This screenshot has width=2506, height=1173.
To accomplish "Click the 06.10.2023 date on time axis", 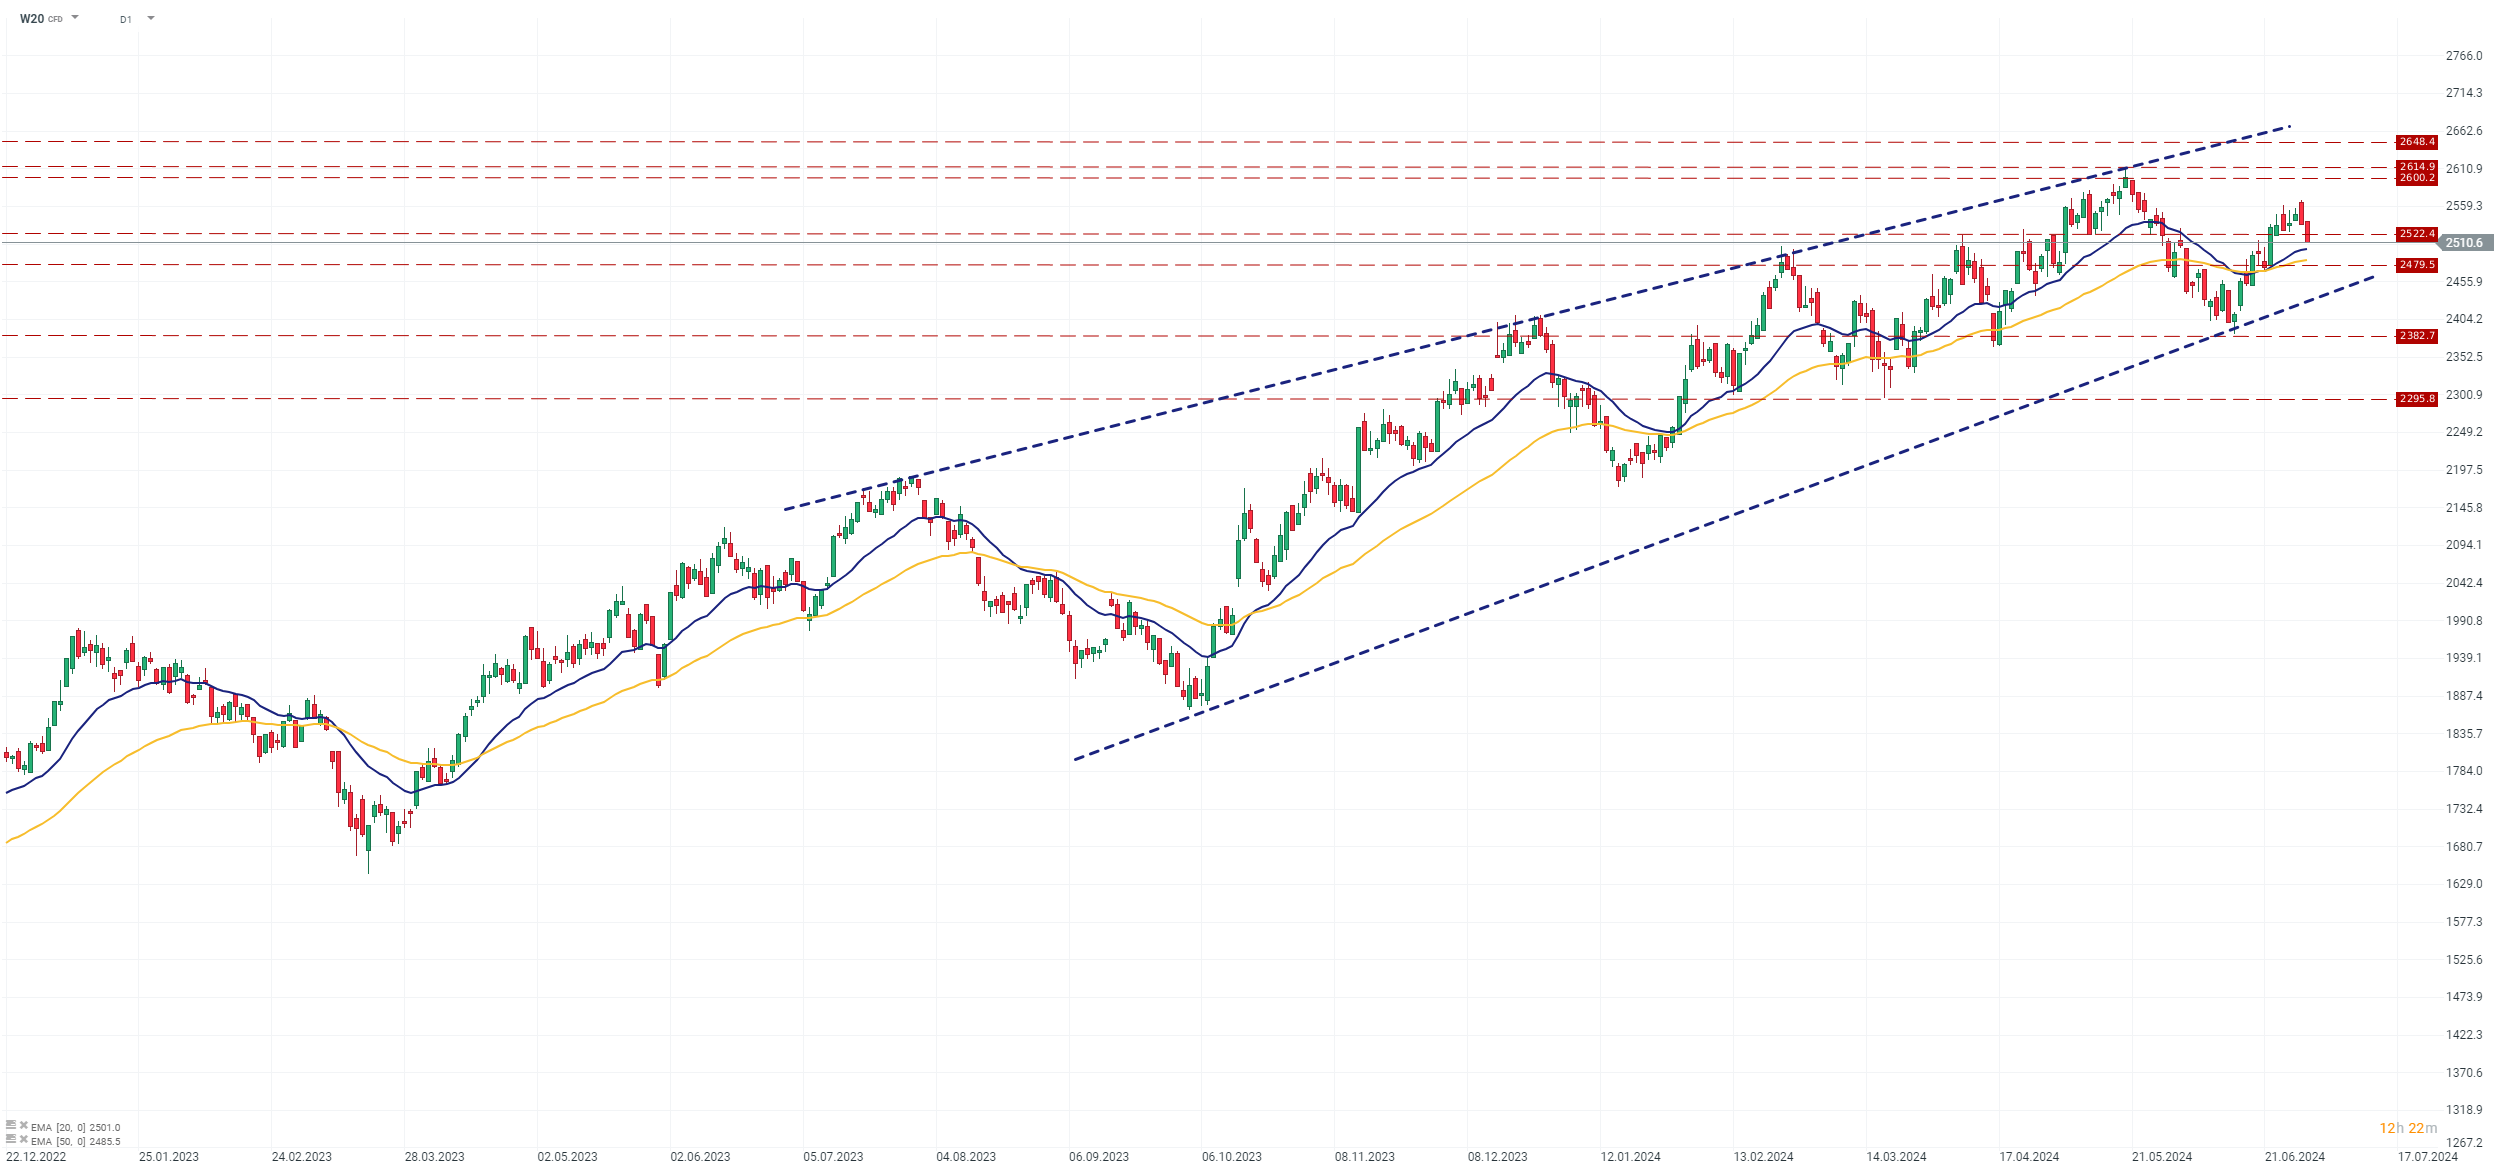I will pyautogui.click(x=1232, y=1157).
